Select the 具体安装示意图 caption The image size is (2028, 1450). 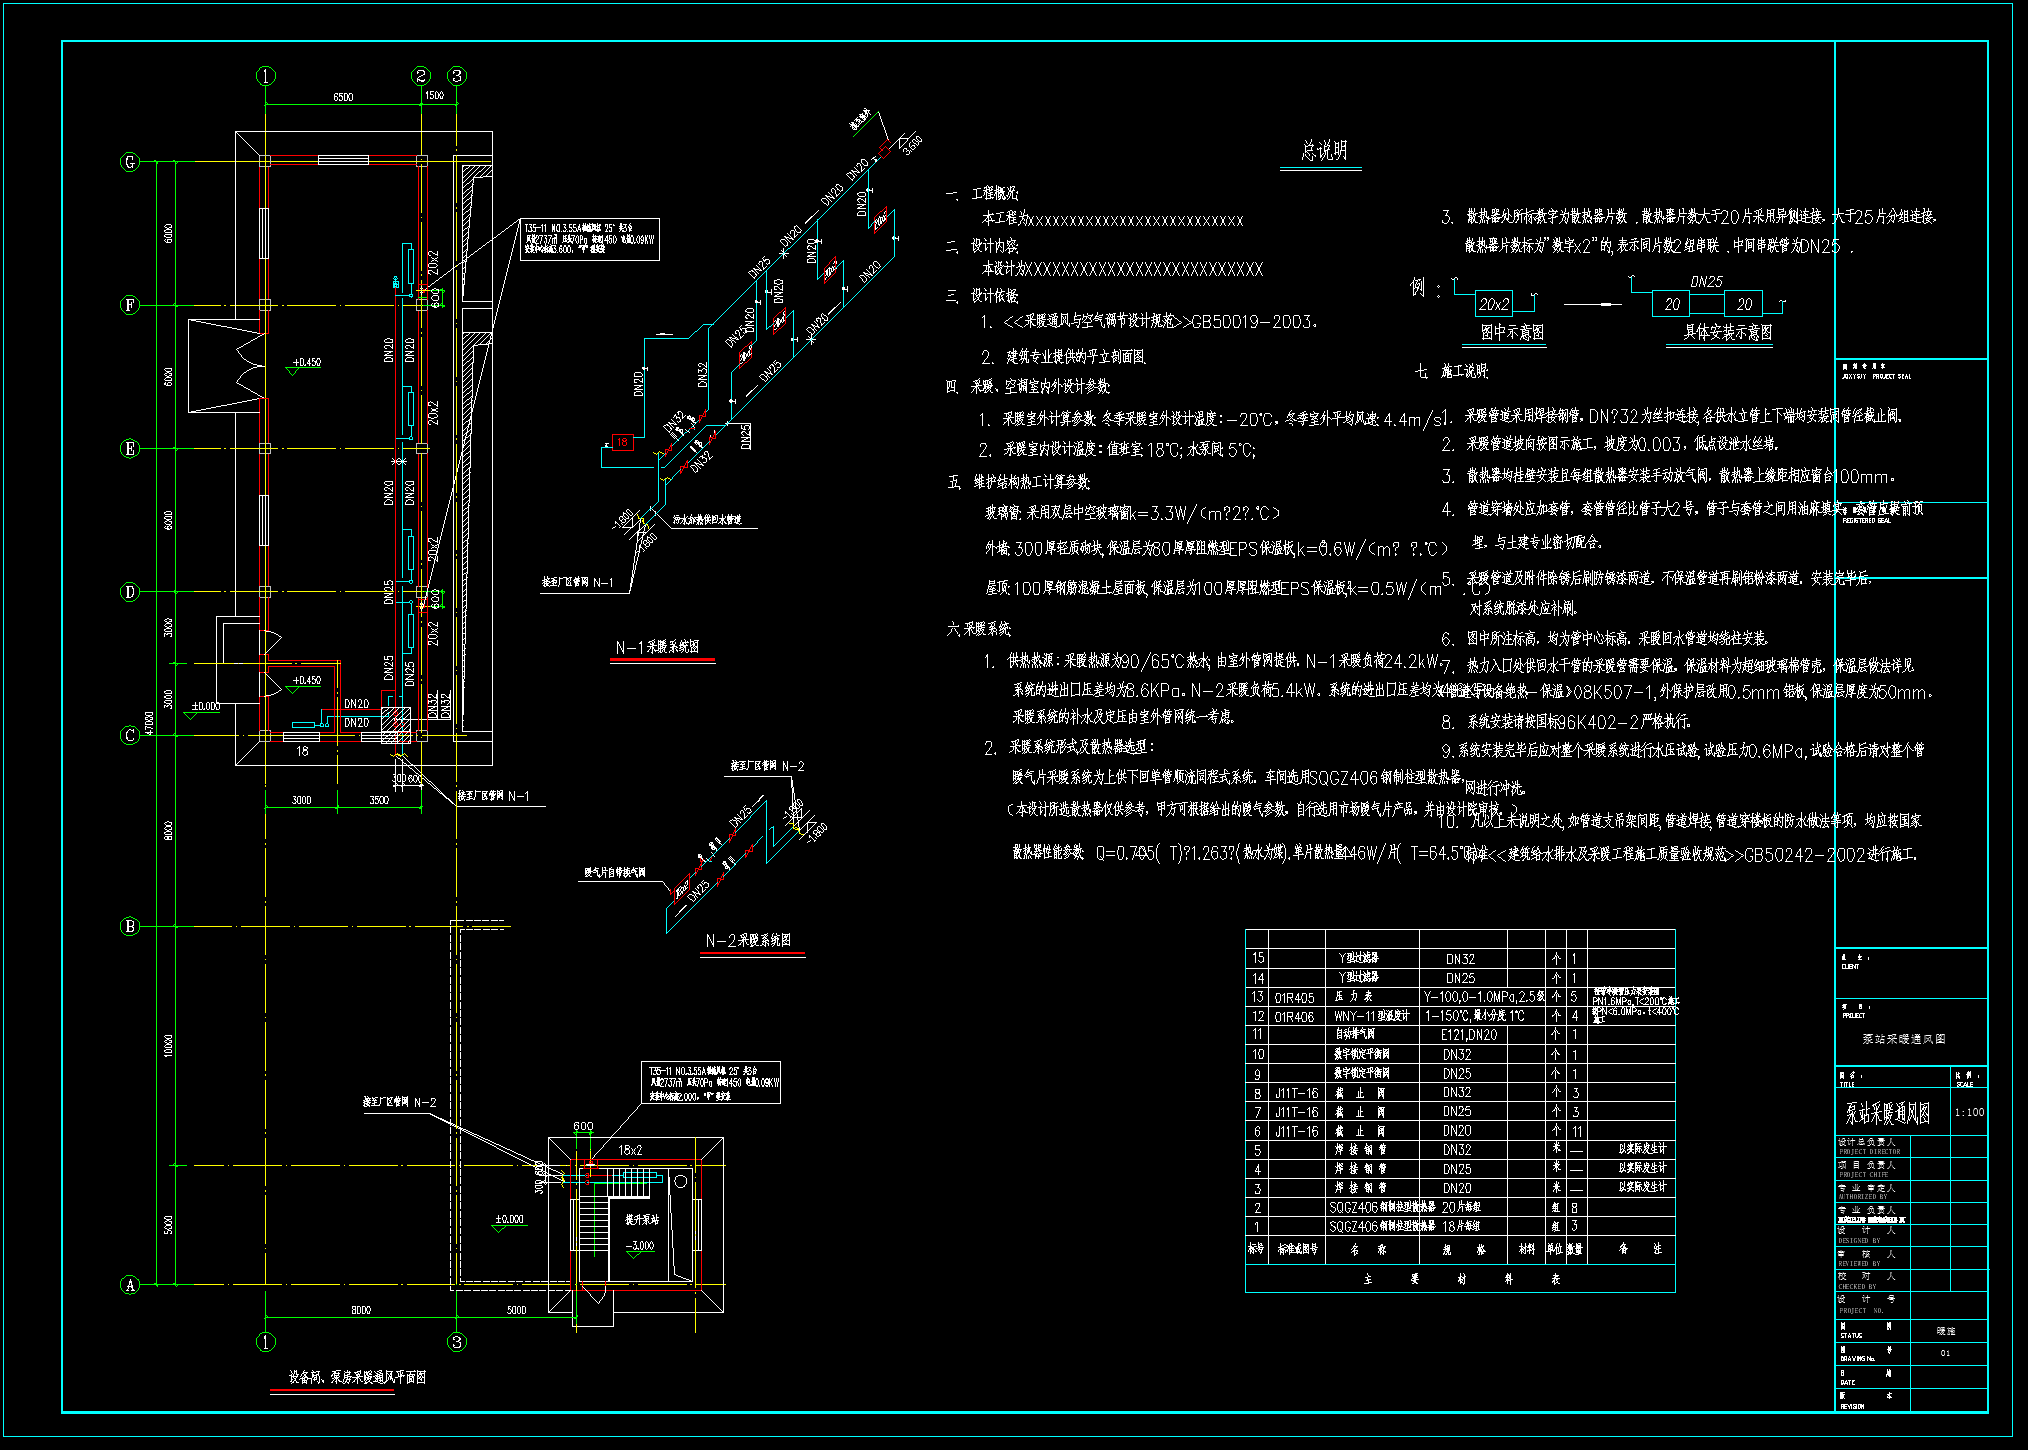[1727, 332]
